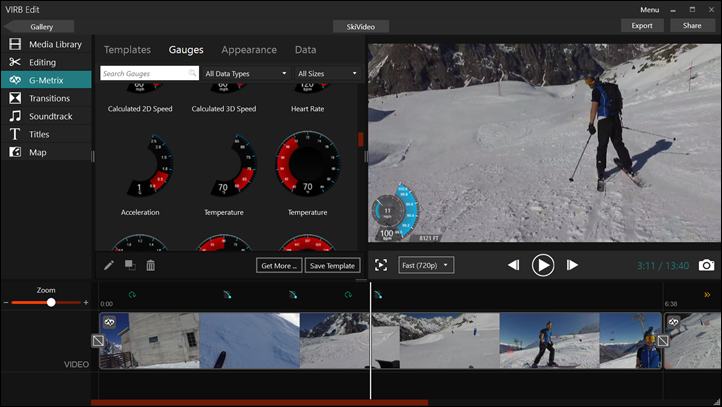Switch to the Templates tab
The height and width of the screenshot is (407, 722).
127,49
